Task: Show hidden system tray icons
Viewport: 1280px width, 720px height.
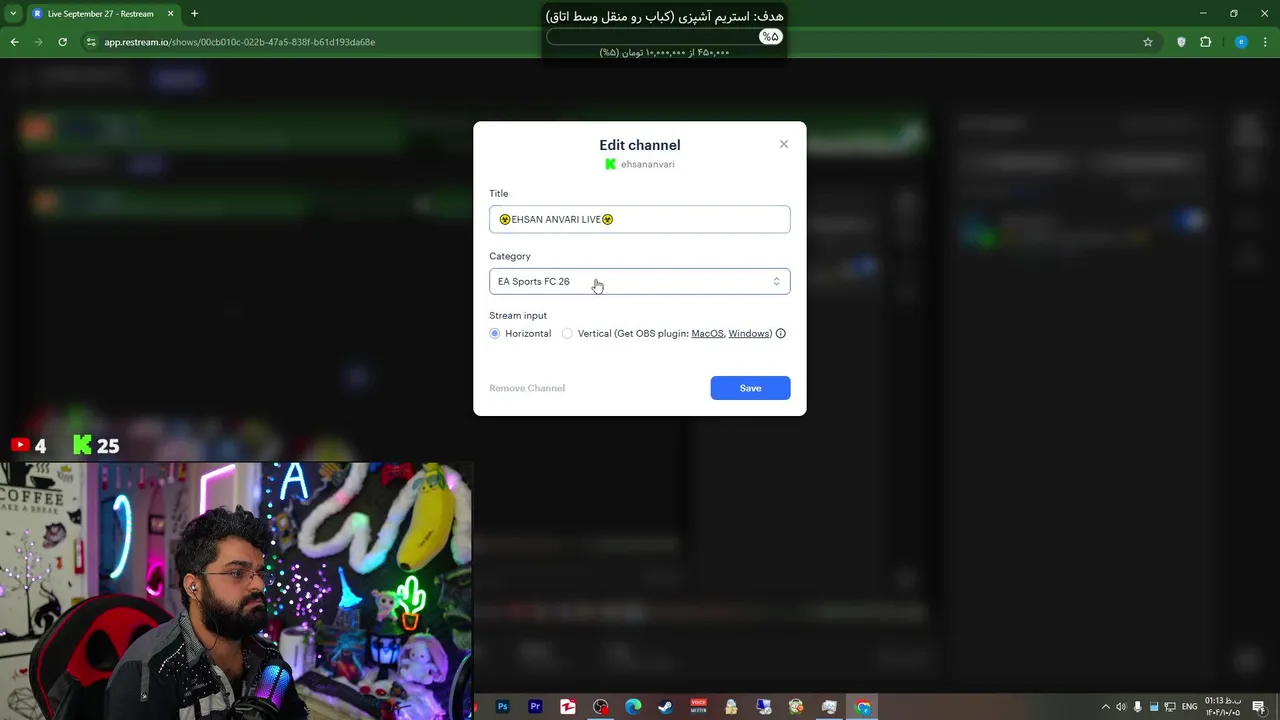Action: 1105,707
